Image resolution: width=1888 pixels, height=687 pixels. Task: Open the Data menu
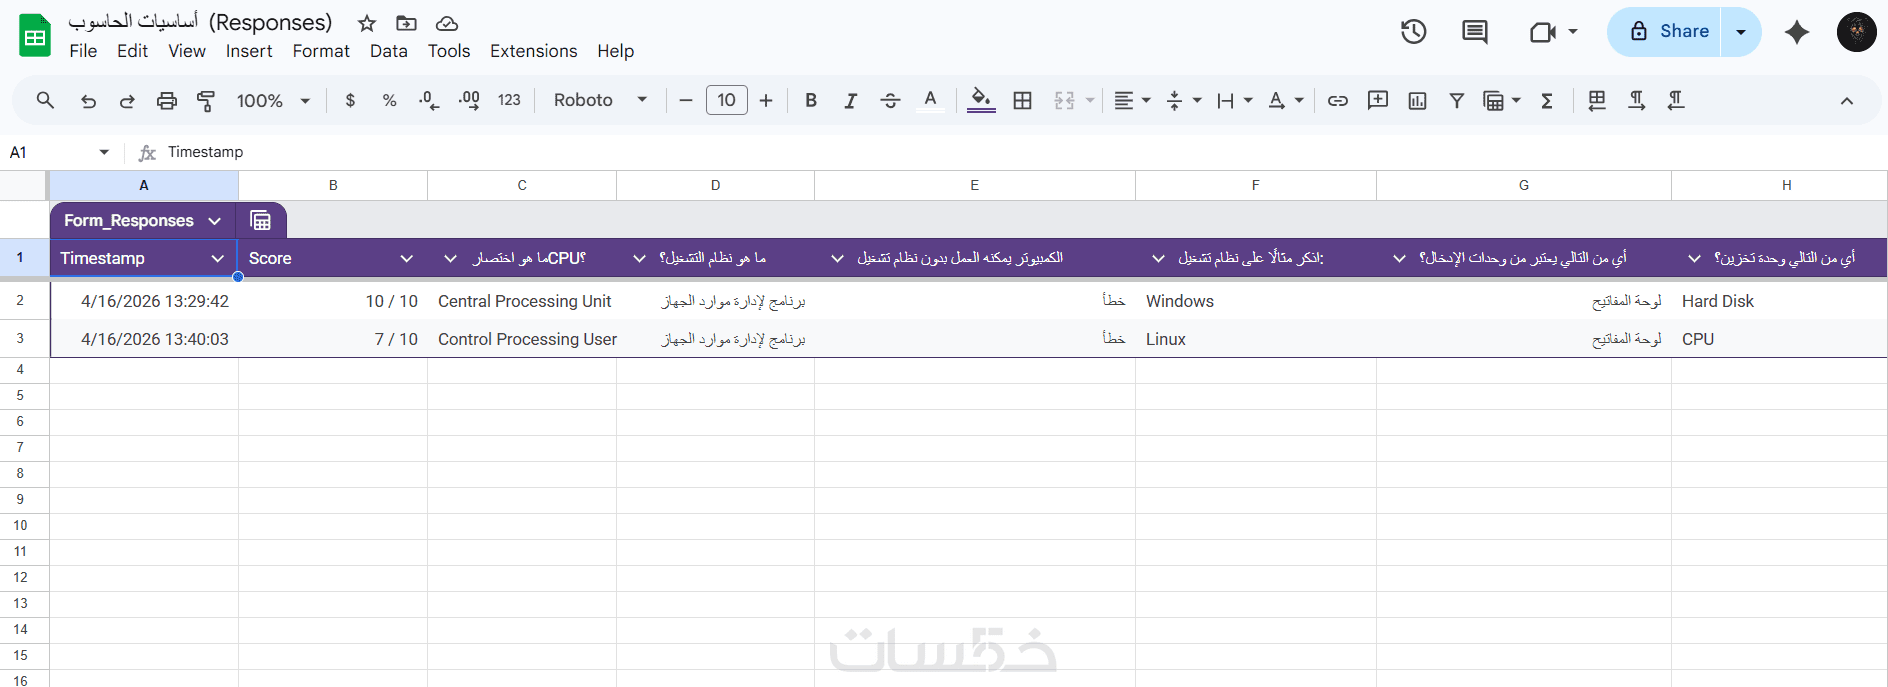pos(388,51)
